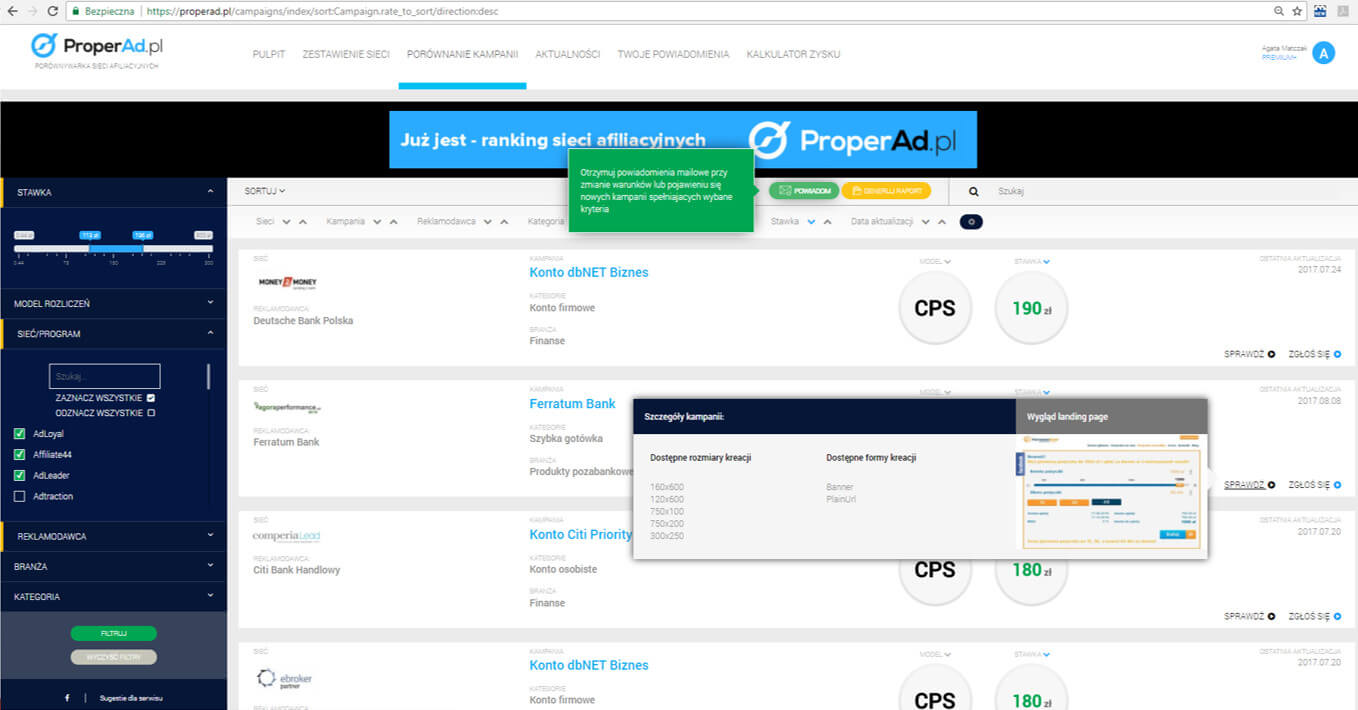Image resolution: width=1358 pixels, height=710 pixels.
Task: Open Stawka dropdown on Deutsche Bank card
Action: point(1032,262)
